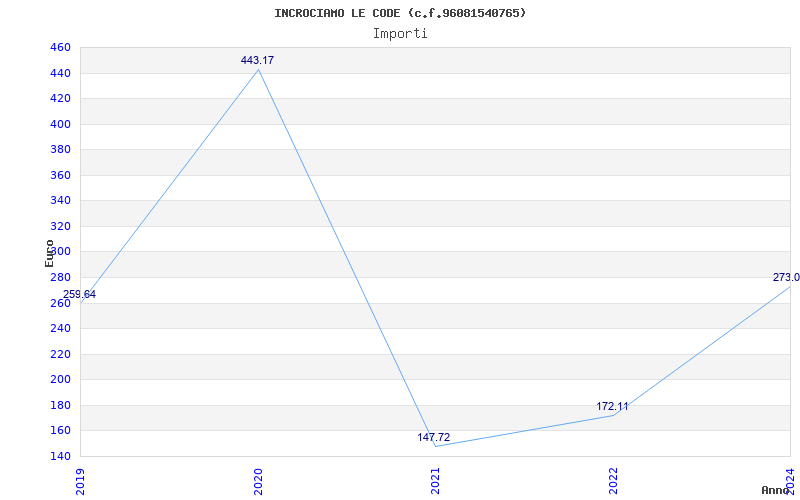Click the 2020 x-axis year label
800x500 pixels.
click(x=258, y=481)
